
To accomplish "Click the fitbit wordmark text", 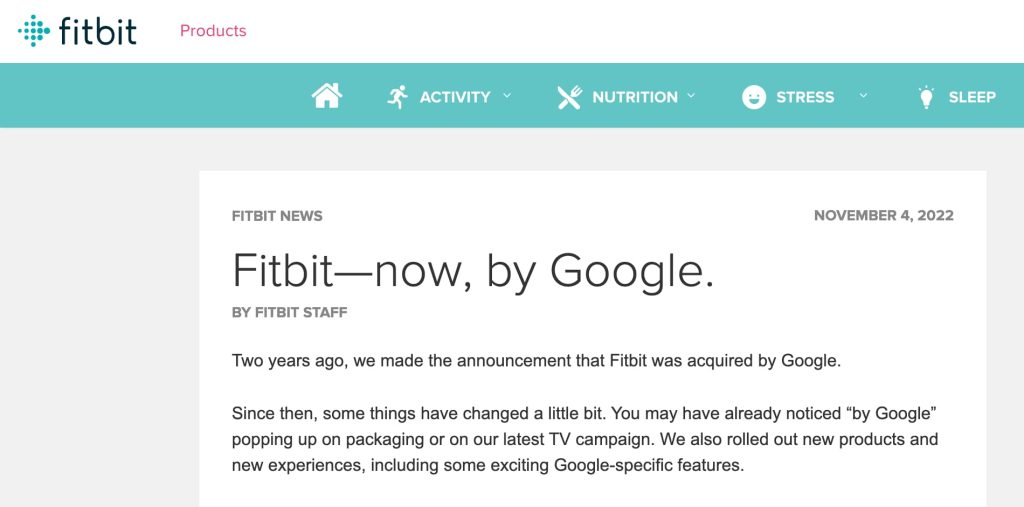I will point(98,31).
